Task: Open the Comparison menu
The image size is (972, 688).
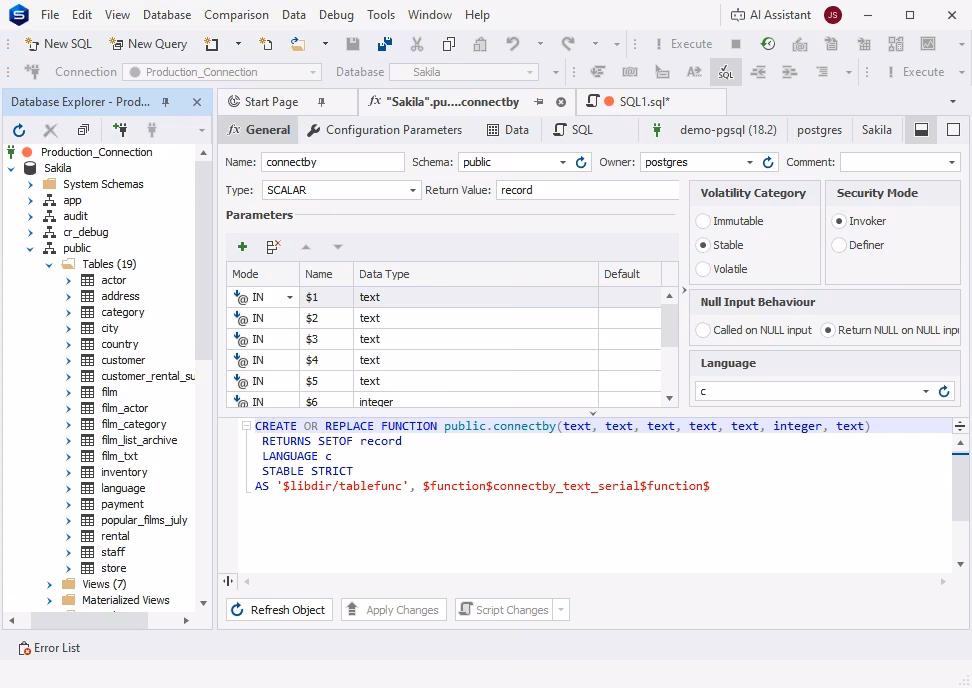Action: point(236,15)
